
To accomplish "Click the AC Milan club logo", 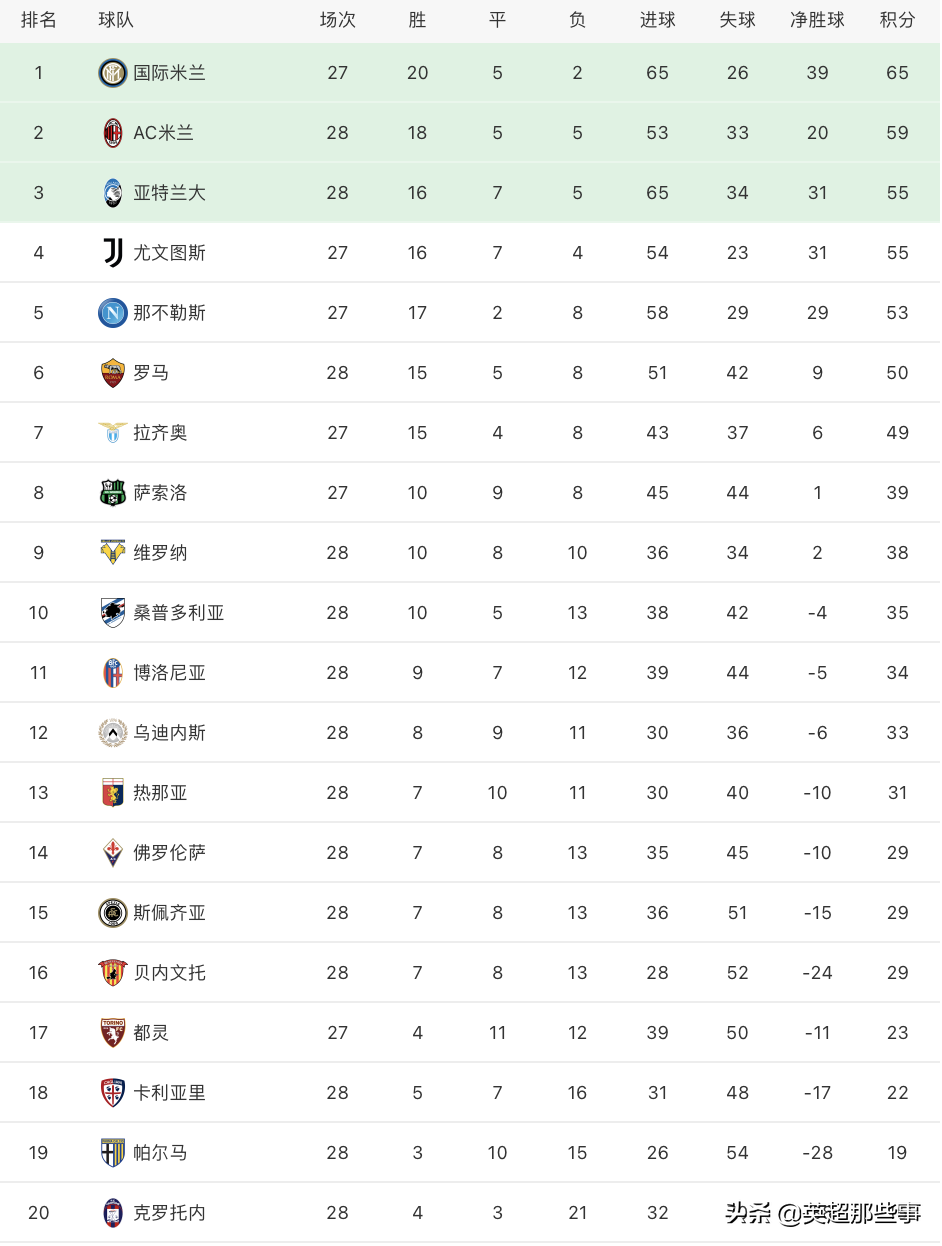I will 113,133.
